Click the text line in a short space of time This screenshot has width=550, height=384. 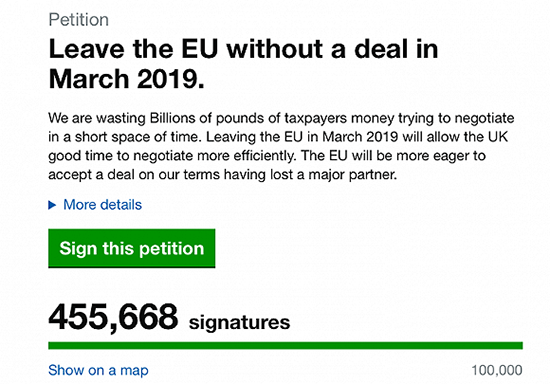click(278, 137)
